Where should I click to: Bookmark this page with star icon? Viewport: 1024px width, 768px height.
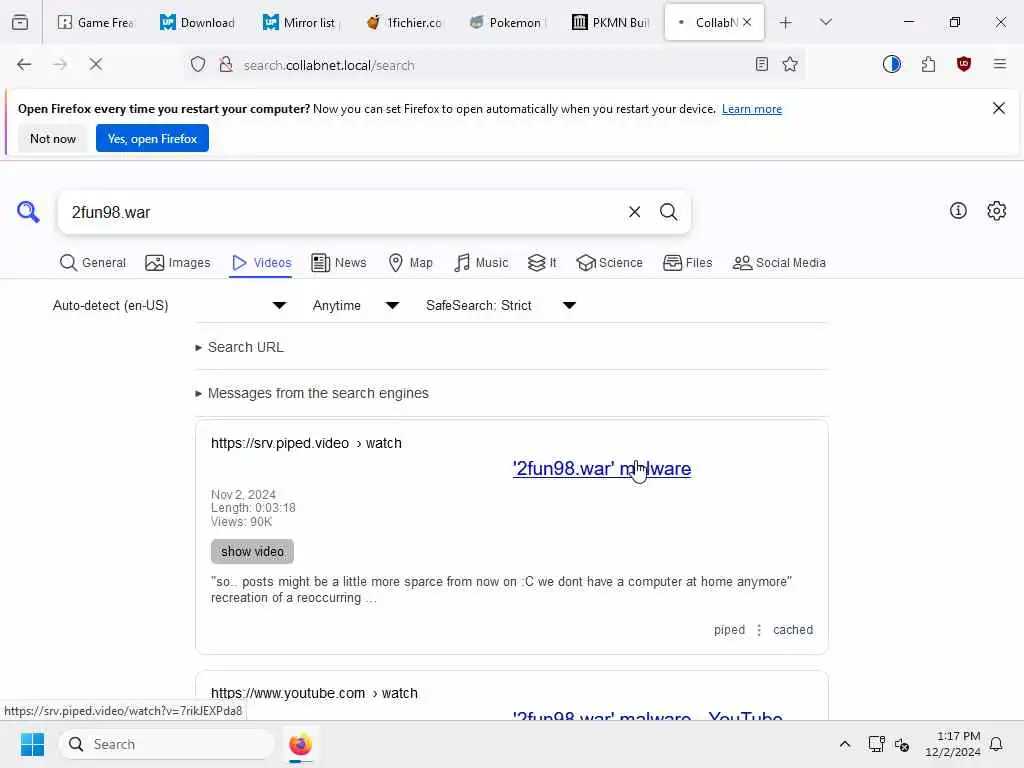coord(790,64)
